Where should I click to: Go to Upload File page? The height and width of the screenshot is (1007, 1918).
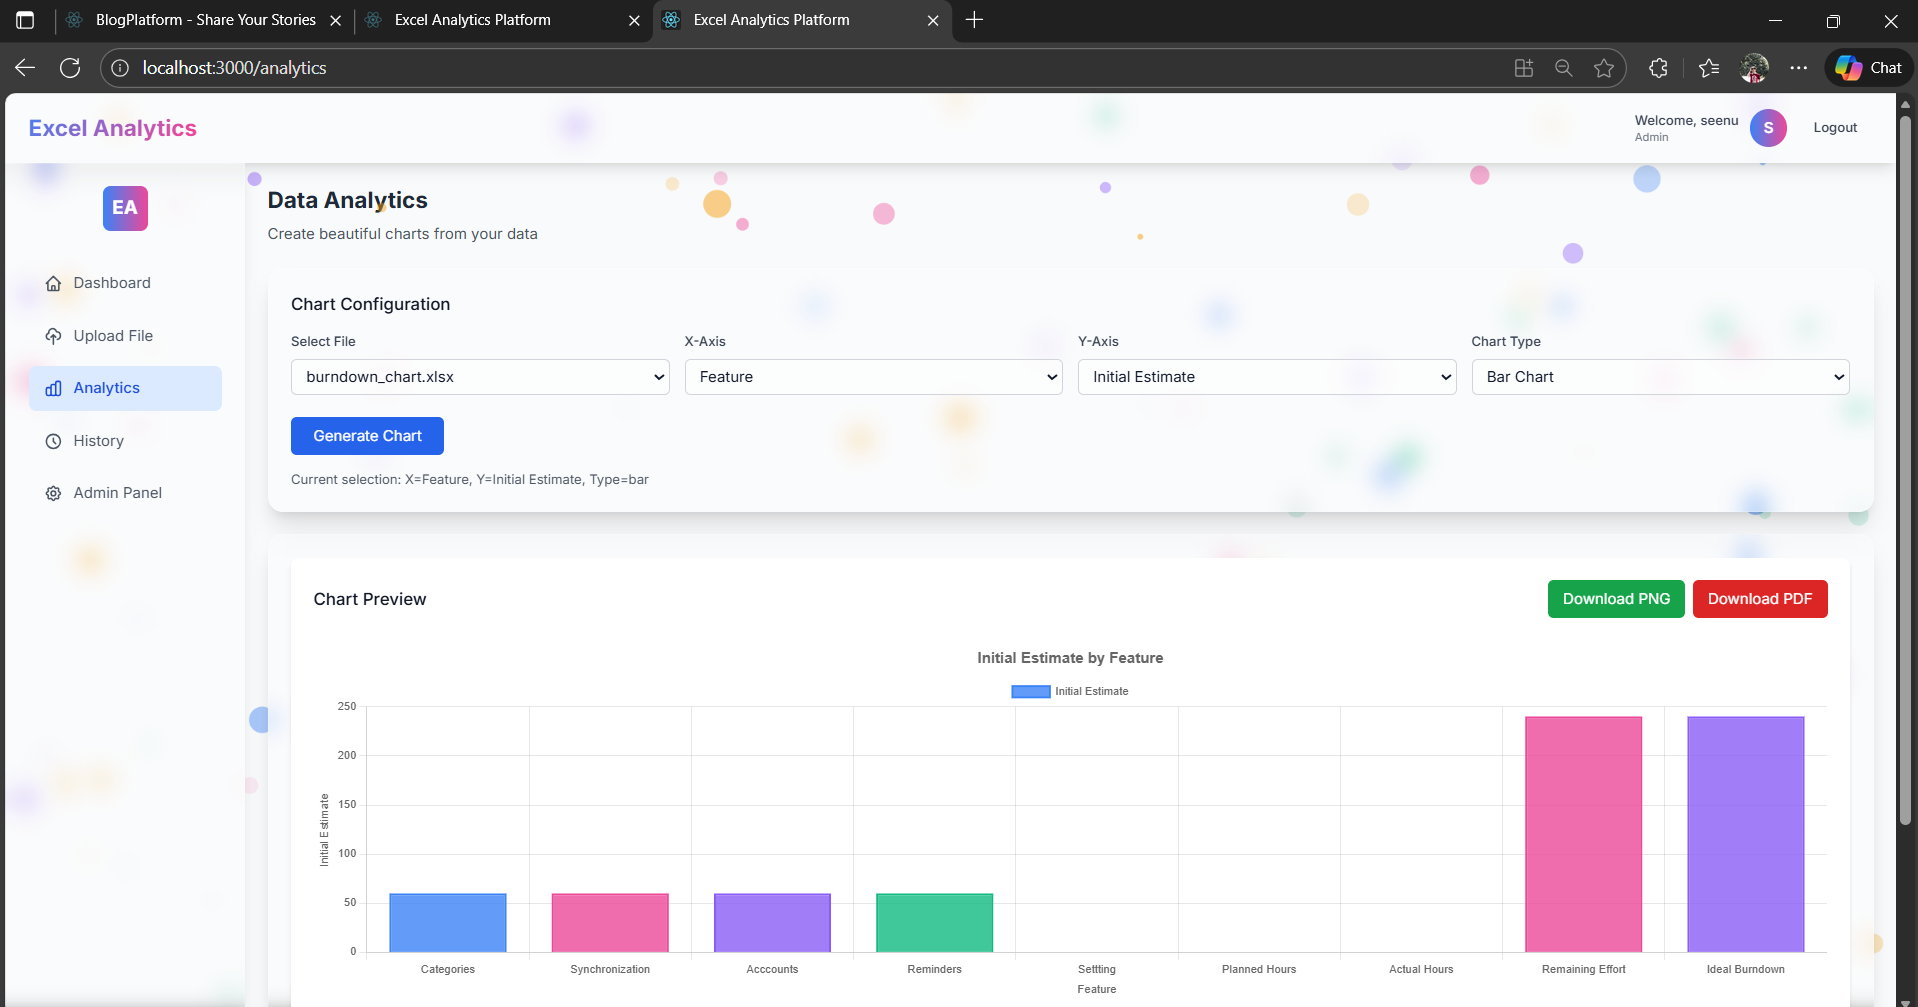click(125, 336)
